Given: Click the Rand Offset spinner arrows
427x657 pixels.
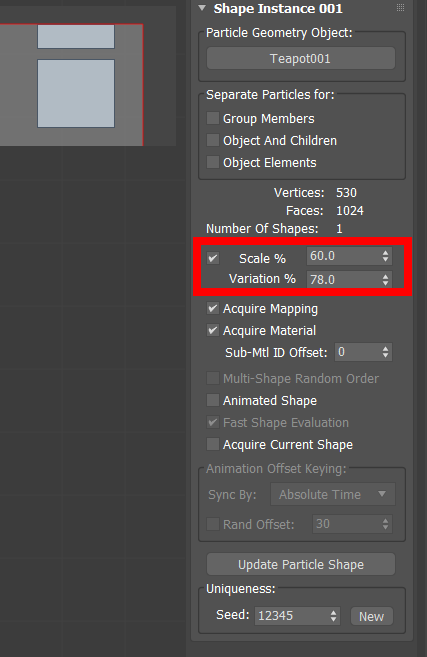Looking at the screenshot, I should 386,524.
